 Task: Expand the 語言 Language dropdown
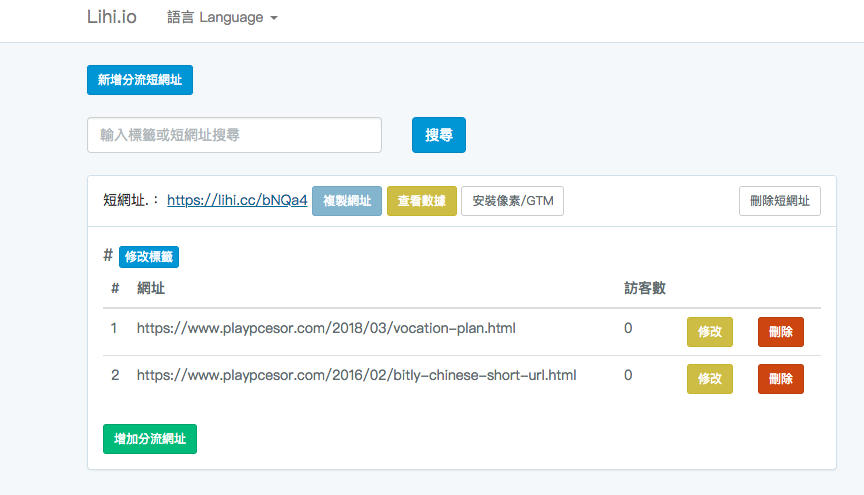pos(222,17)
